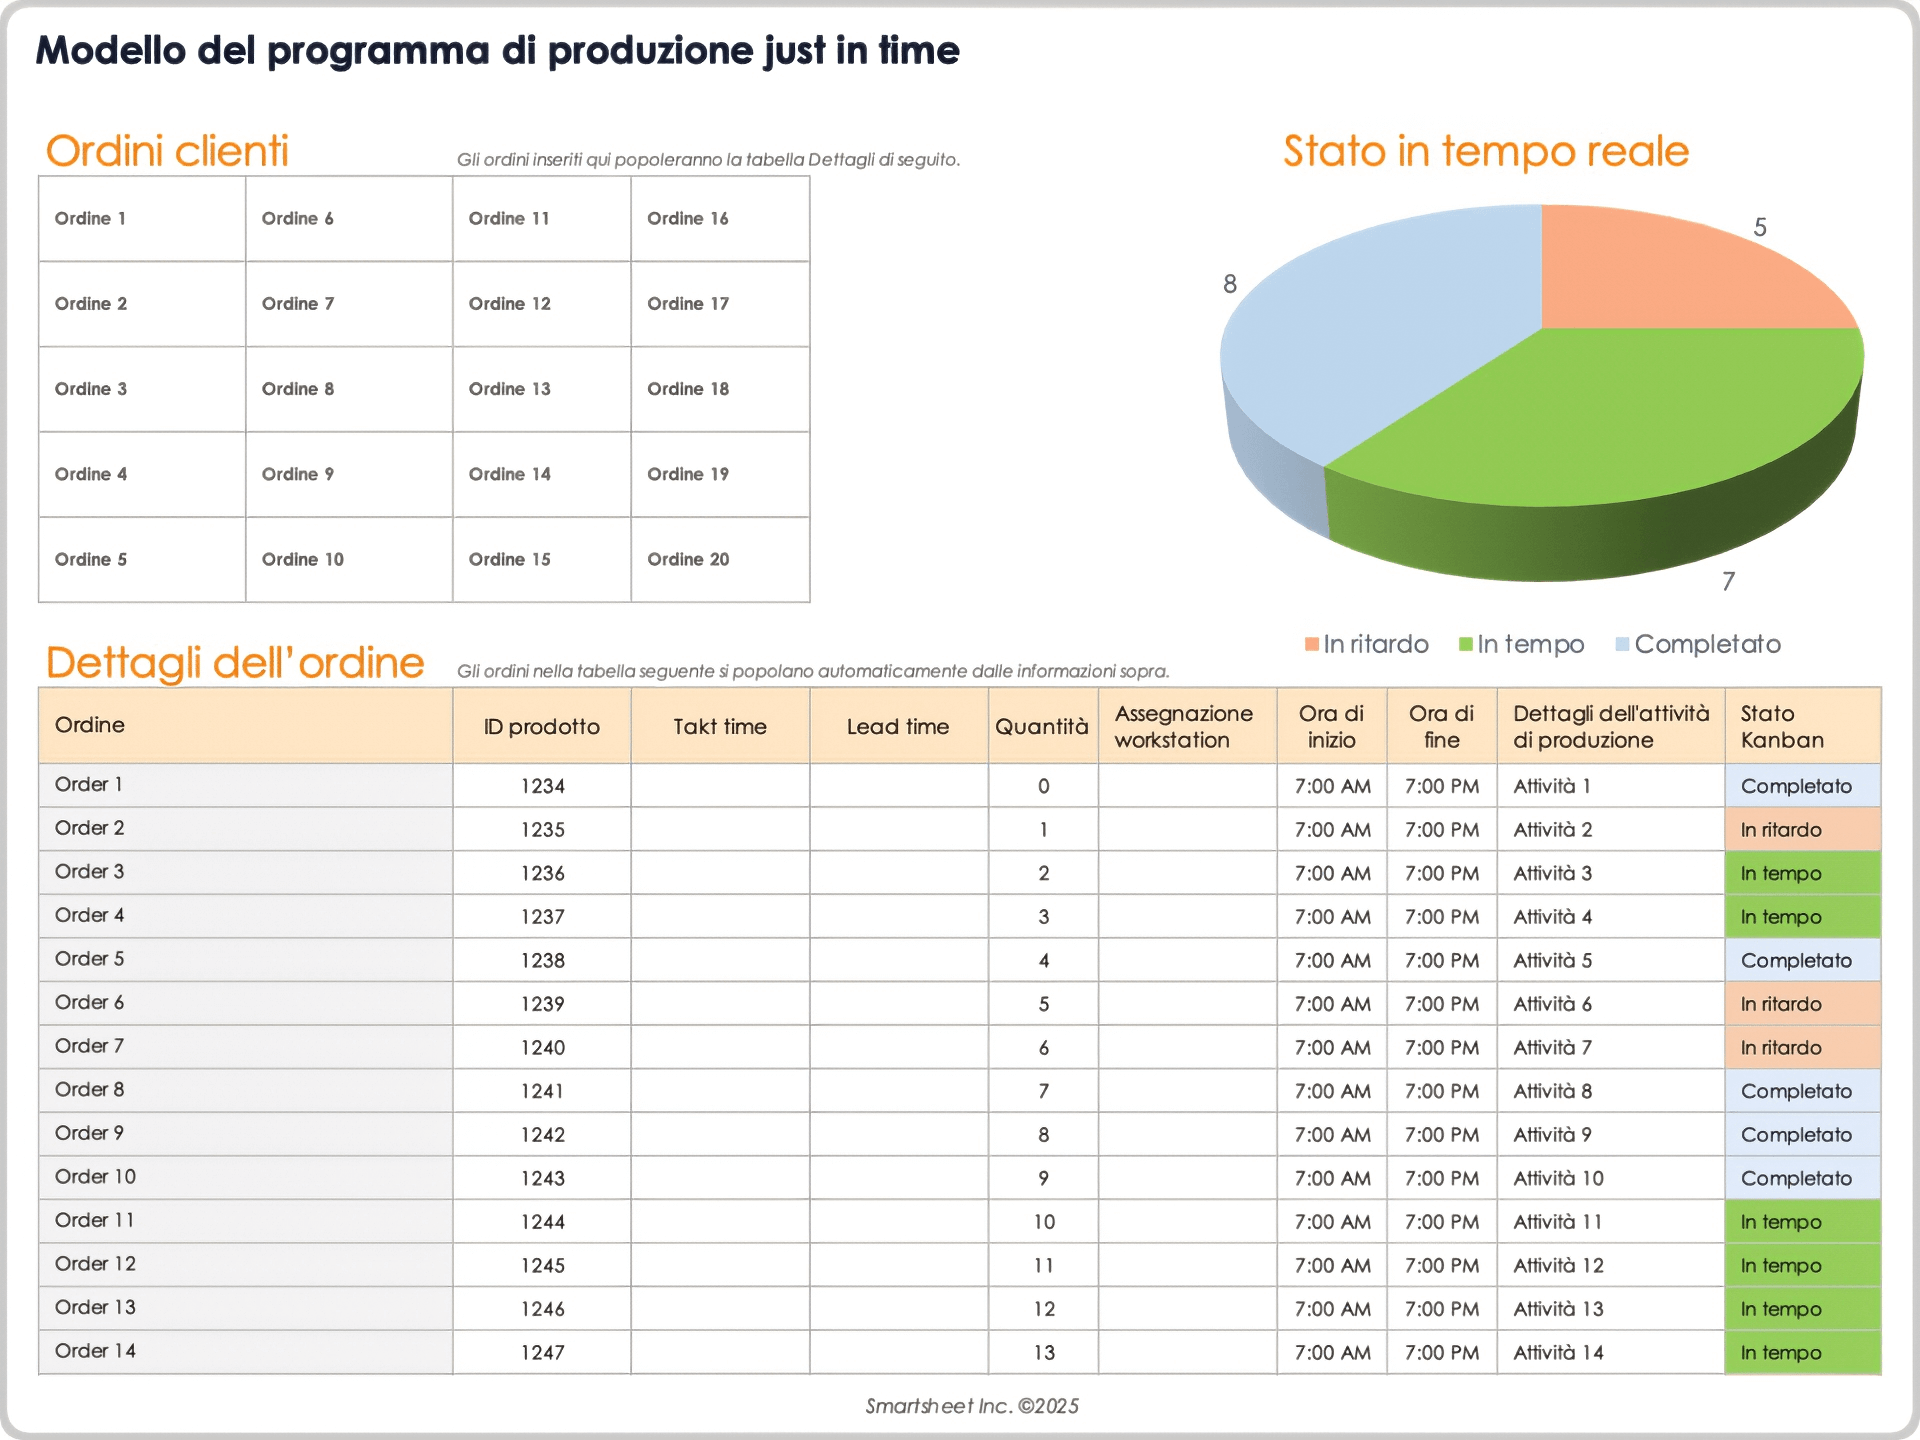
Task: Click the Completato legend swatch
Action: [1623, 644]
